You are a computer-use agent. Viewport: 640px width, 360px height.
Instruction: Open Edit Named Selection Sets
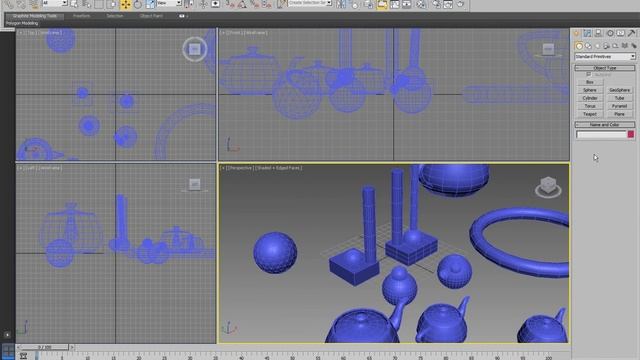282,4
